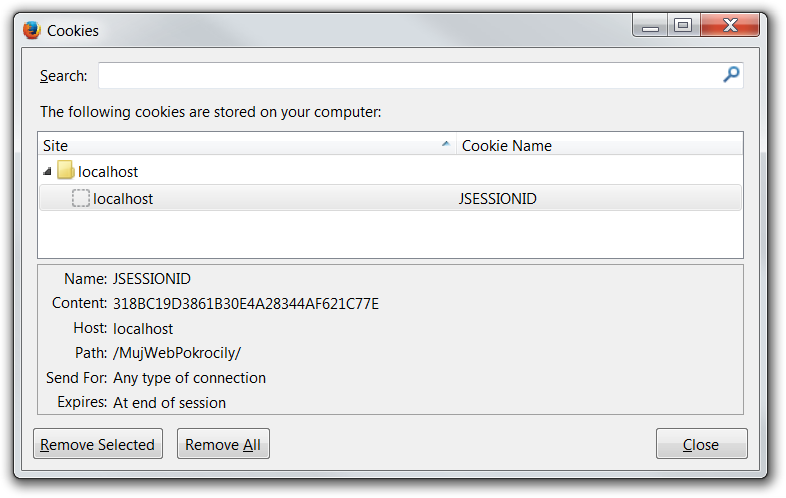Click the Remove Selected button
Image resolution: width=786 pixels, height=498 pixels.
[98, 444]
